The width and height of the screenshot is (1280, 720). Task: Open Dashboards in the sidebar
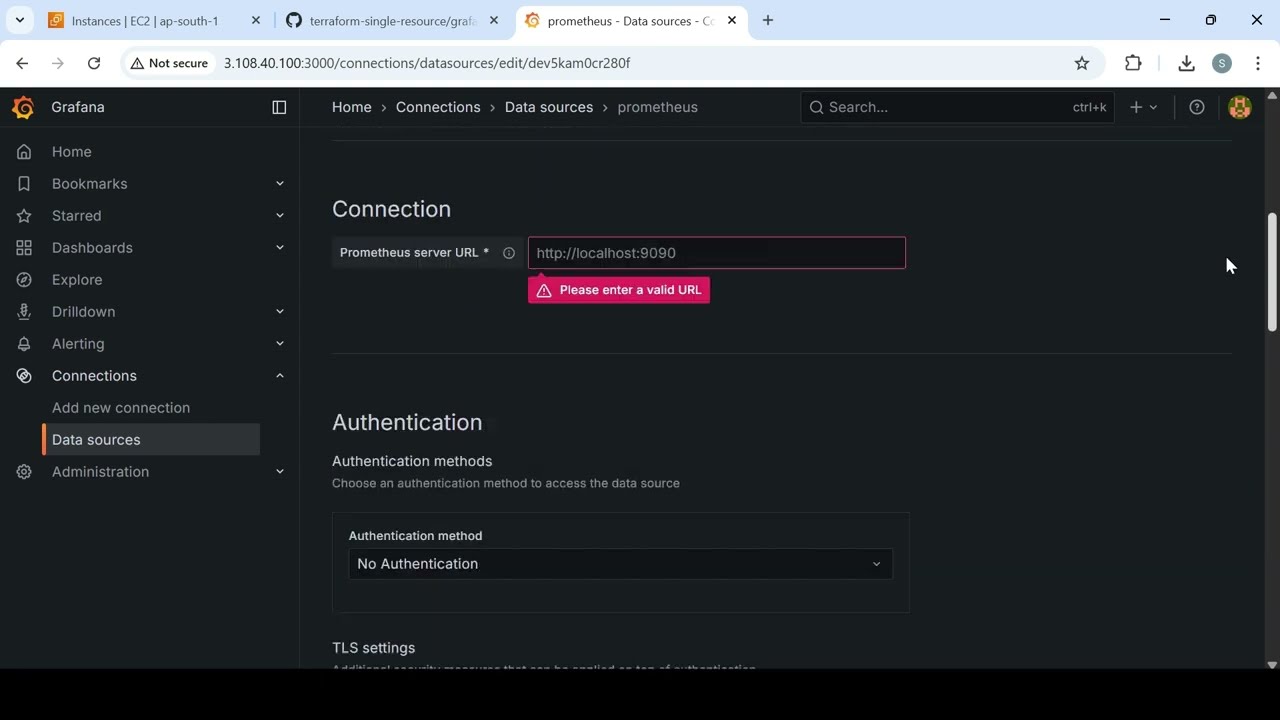point(92,248)
